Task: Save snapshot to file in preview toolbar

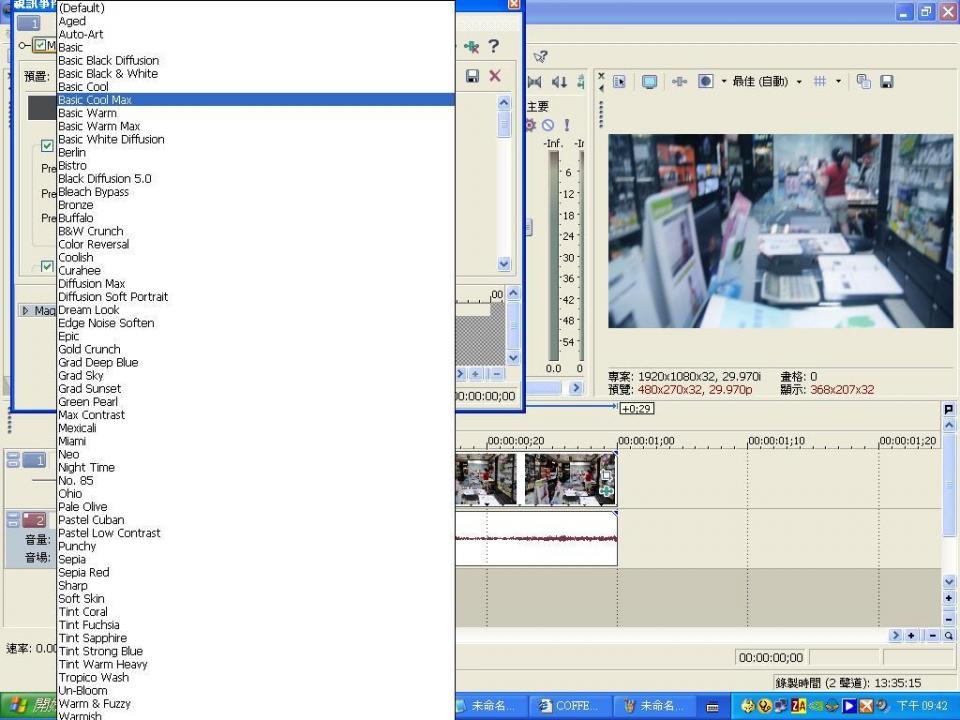Action: pyautogui.click(x=886, y=81)
